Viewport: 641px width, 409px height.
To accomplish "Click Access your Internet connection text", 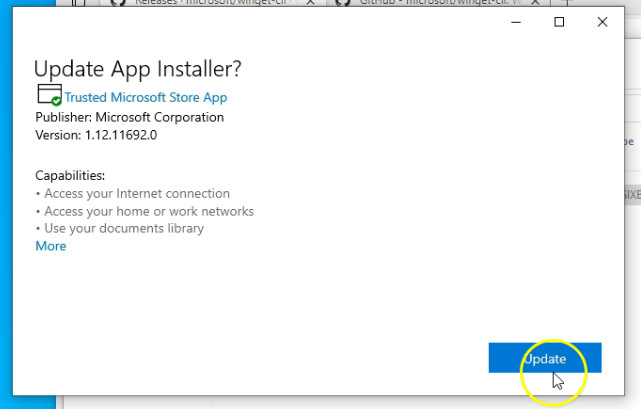I will click(x=137, y=193).
